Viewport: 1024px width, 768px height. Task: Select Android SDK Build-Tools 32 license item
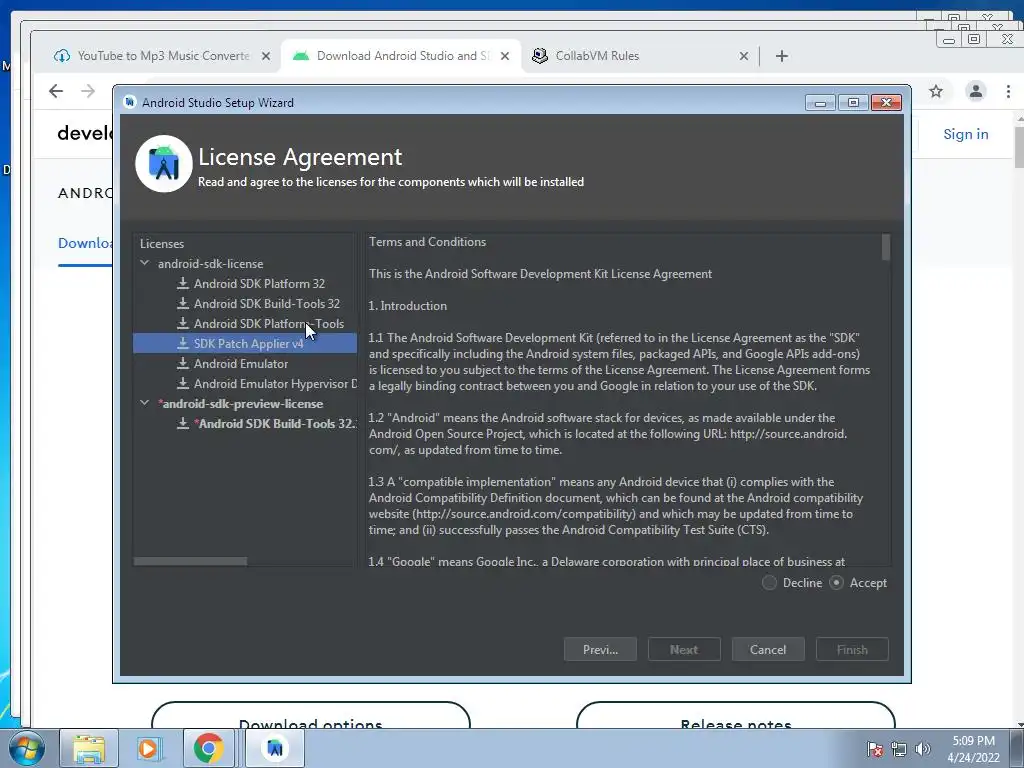click(x=266, y=304)
